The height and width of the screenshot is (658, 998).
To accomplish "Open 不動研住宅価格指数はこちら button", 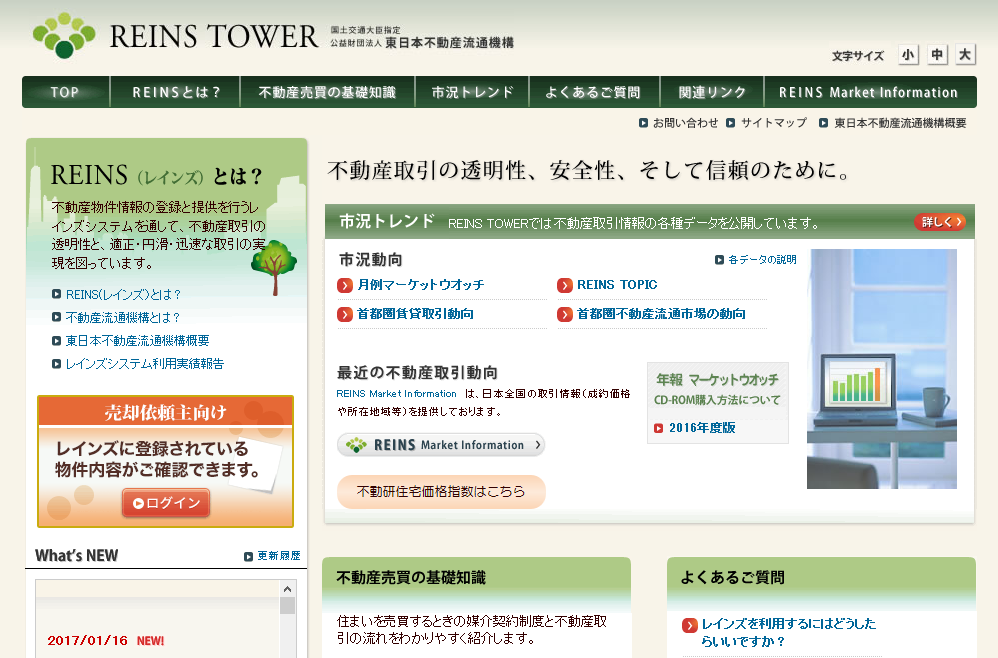I will pos(441,492).
